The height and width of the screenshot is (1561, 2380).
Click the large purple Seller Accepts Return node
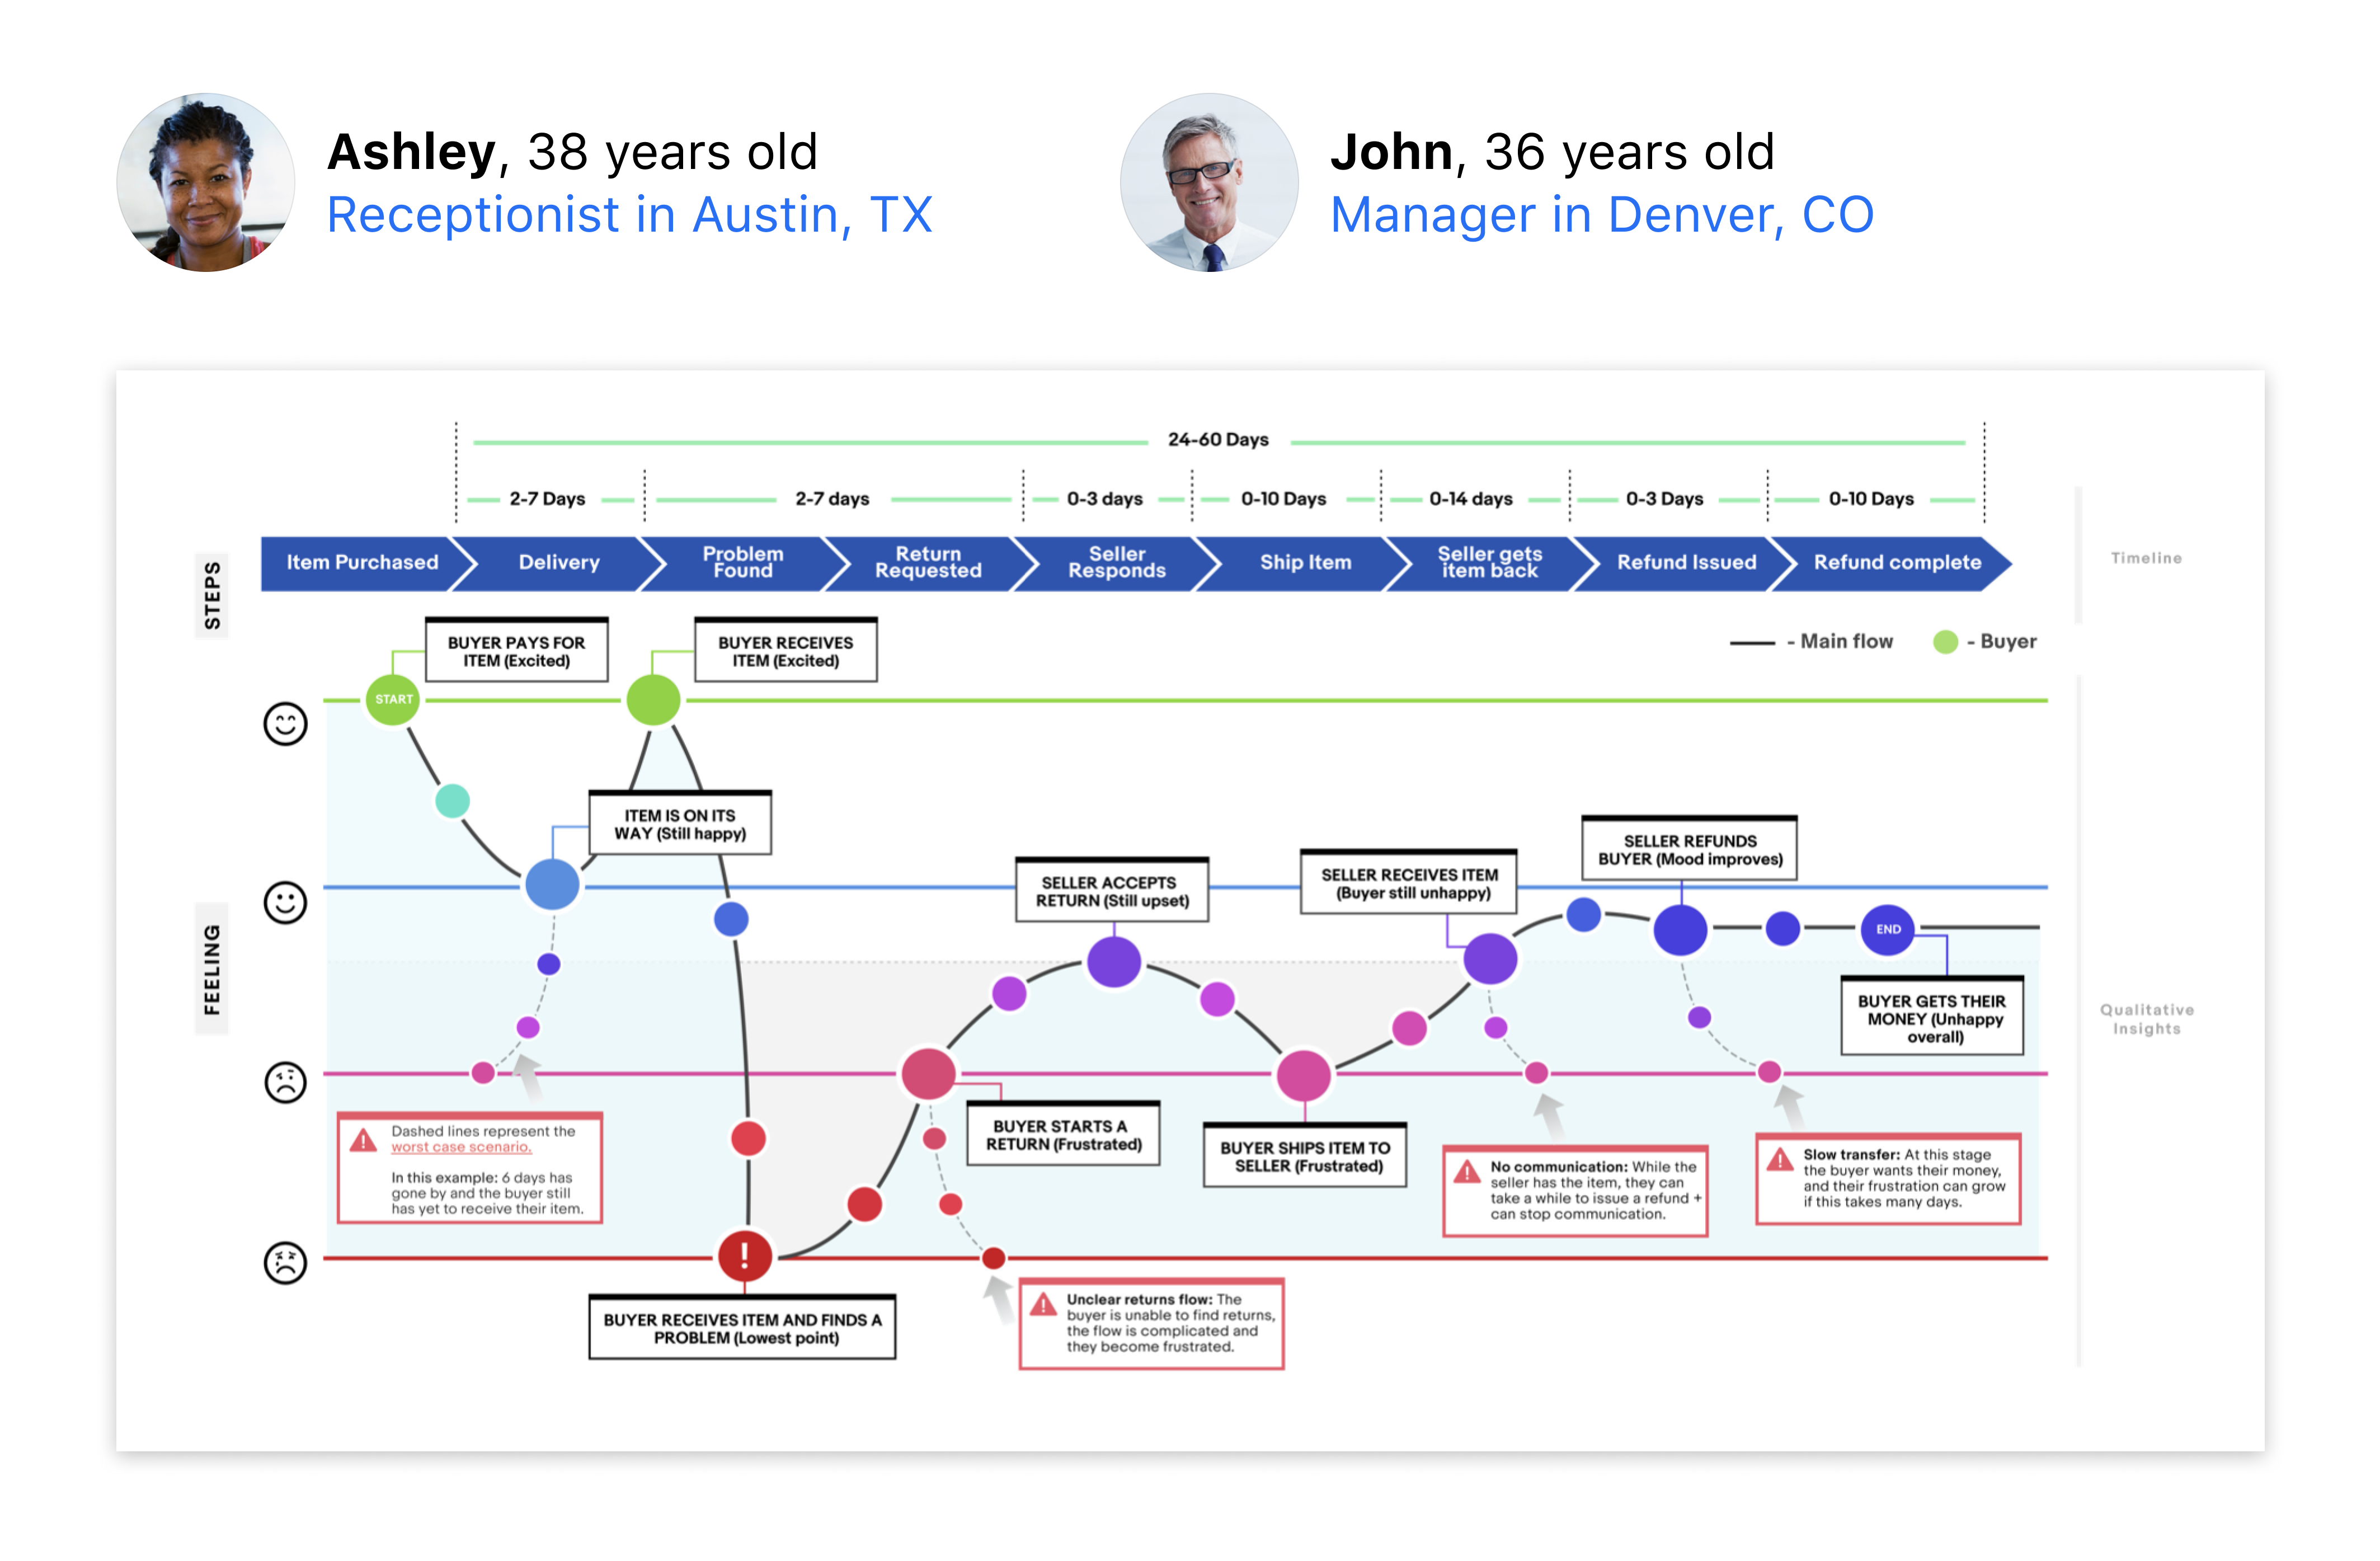tap(1114, 962)
